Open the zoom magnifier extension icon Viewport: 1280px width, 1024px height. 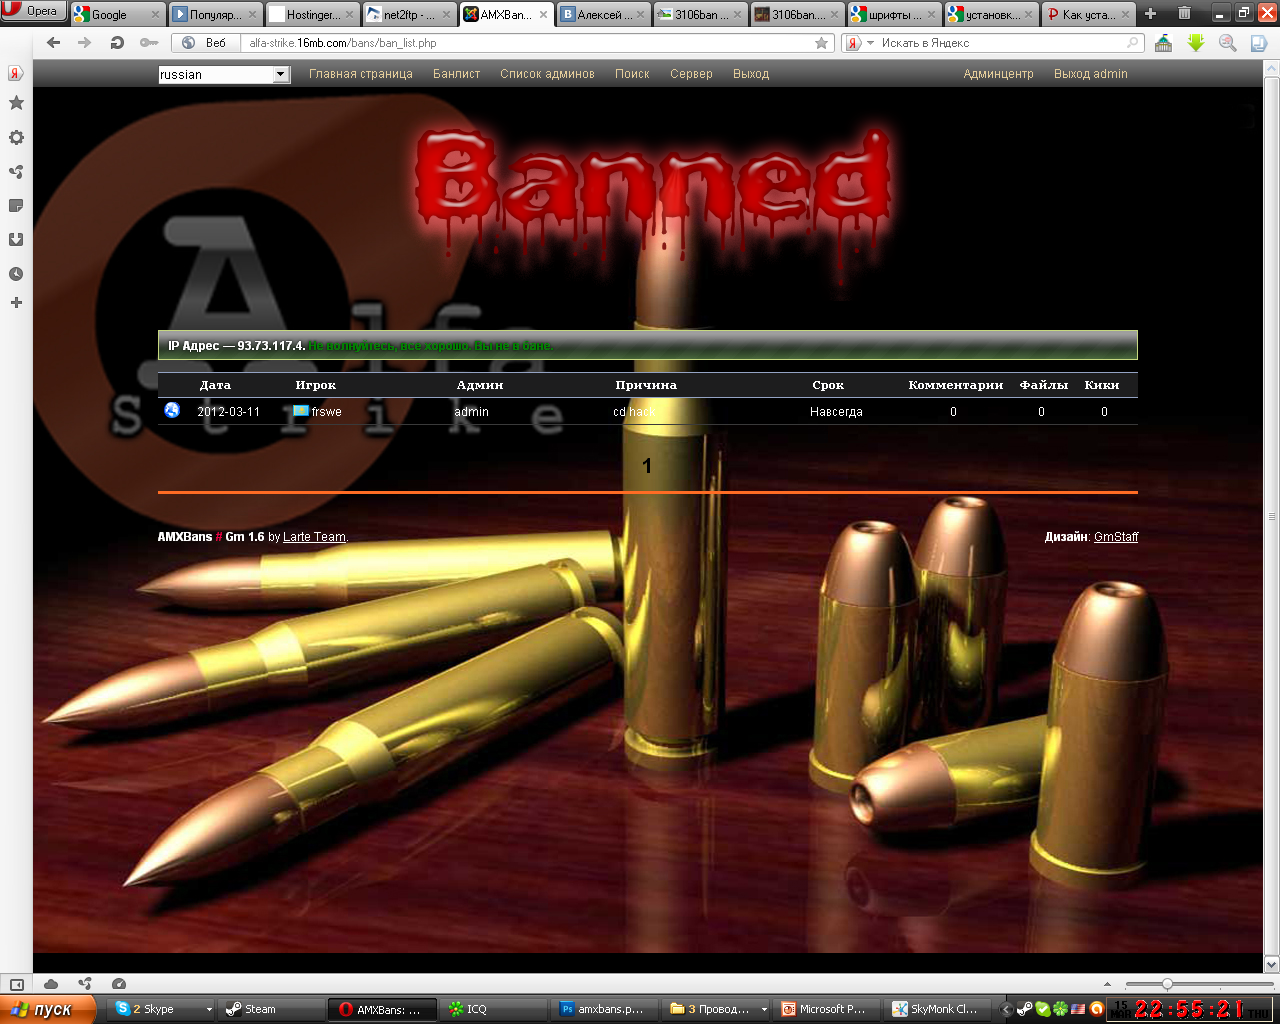click(x=1228, y=43)
